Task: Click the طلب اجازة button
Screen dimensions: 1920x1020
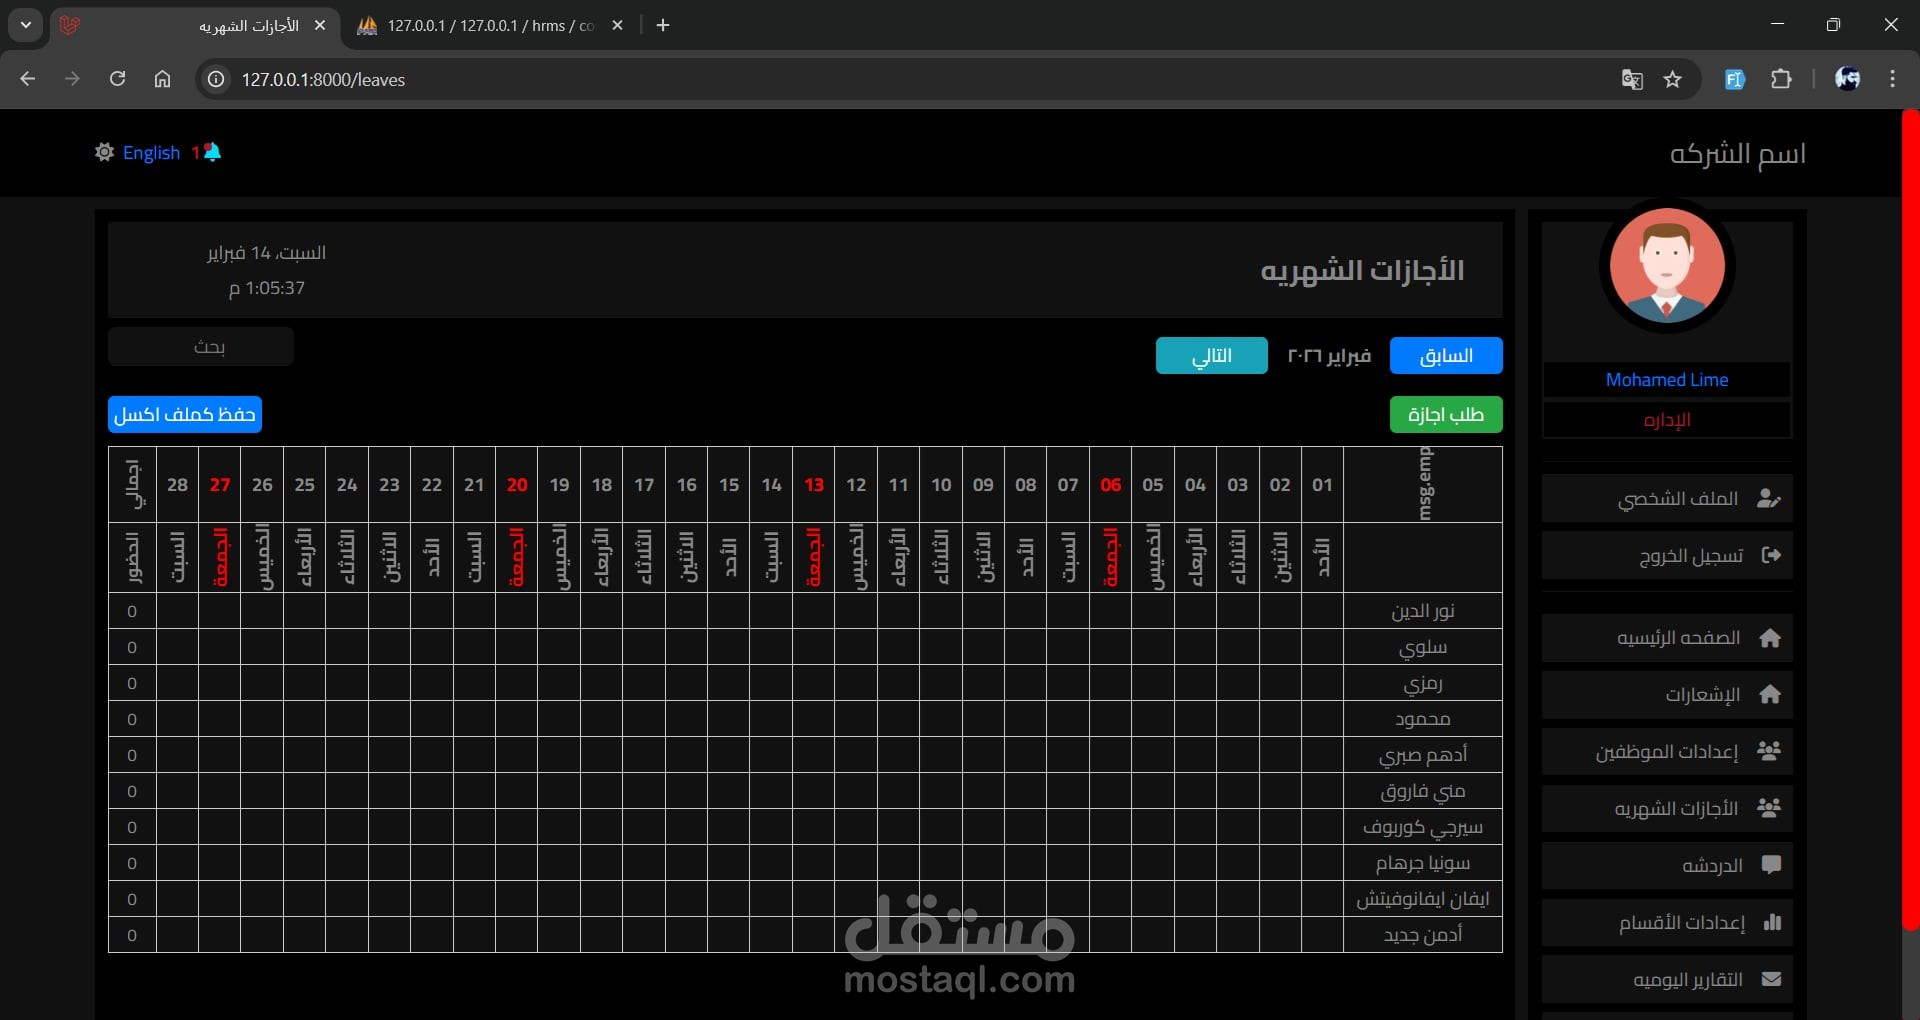Action: click(x=1446, y=414)
